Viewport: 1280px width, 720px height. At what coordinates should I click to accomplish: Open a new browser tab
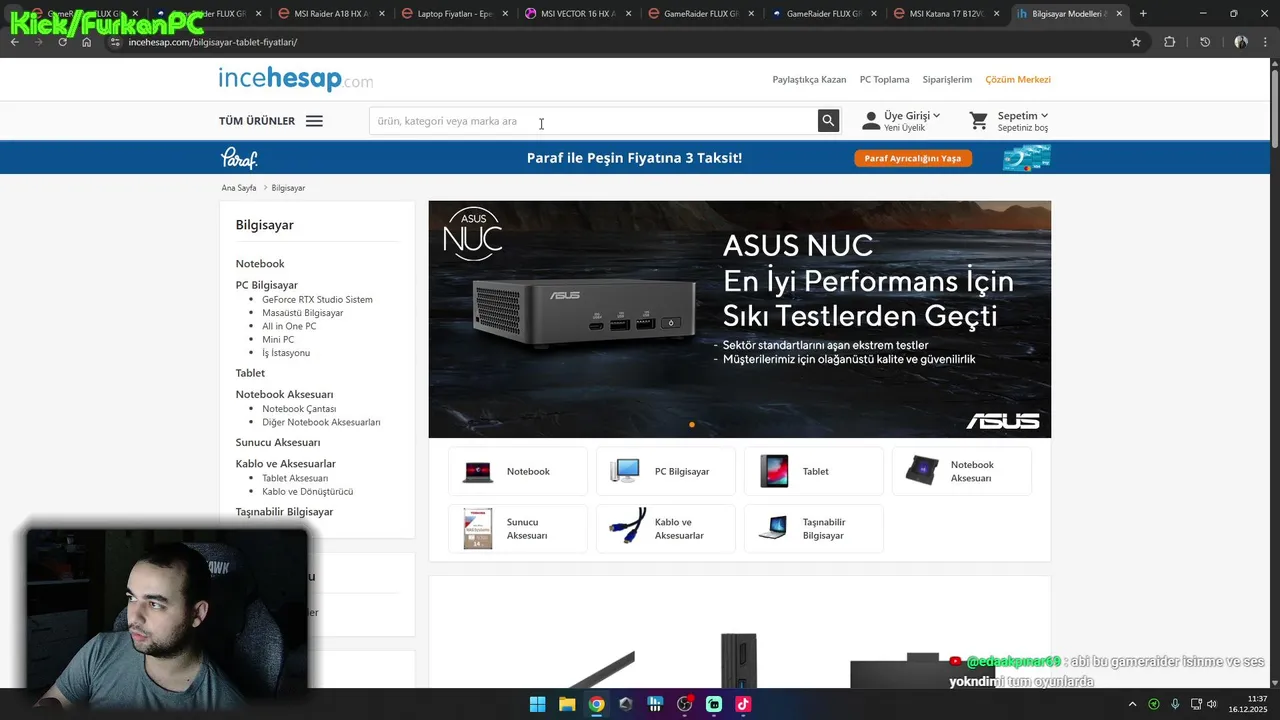pyautogui.click(x=1143, y=14)
